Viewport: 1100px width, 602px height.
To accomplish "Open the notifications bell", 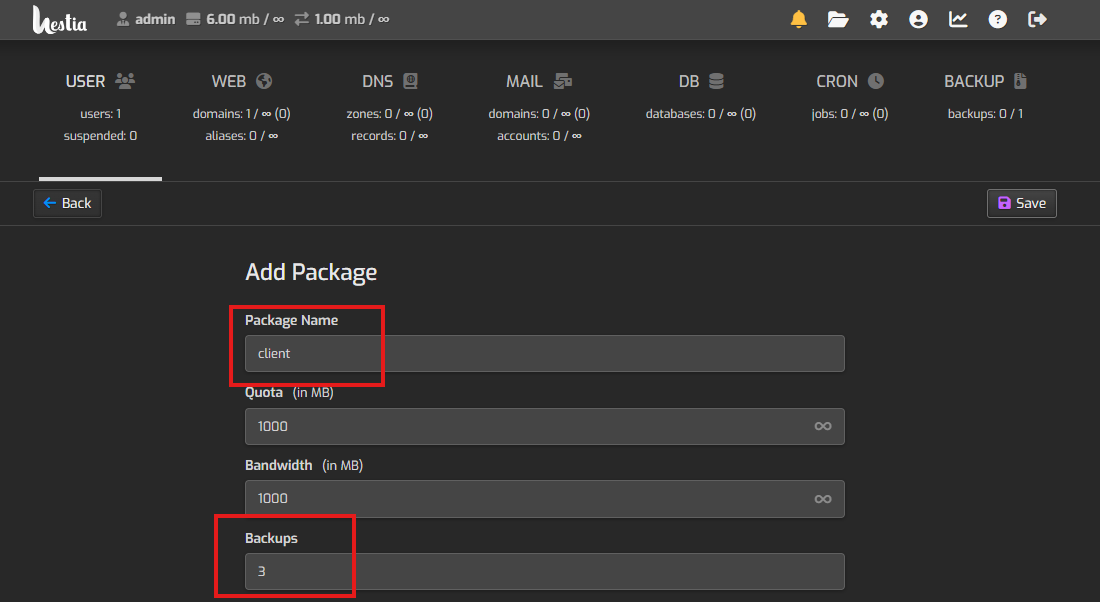I will click(x=798, y=20).
